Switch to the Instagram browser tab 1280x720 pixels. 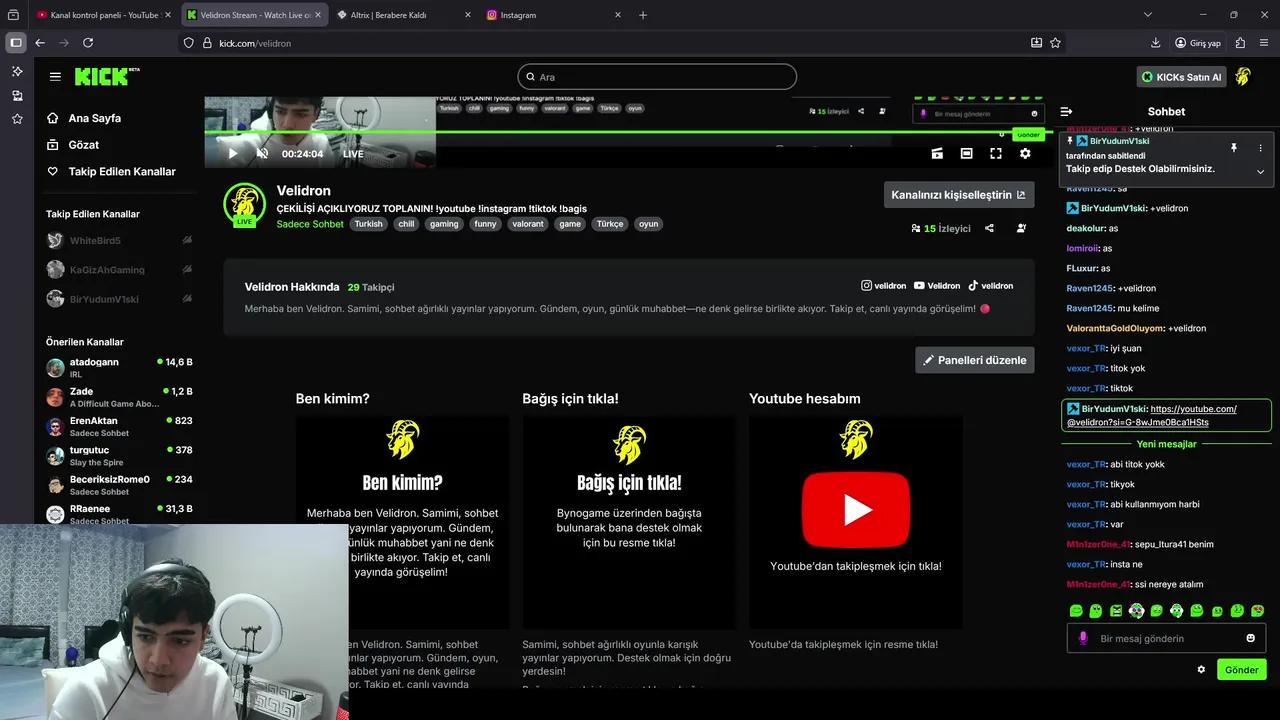pos(553,15)
